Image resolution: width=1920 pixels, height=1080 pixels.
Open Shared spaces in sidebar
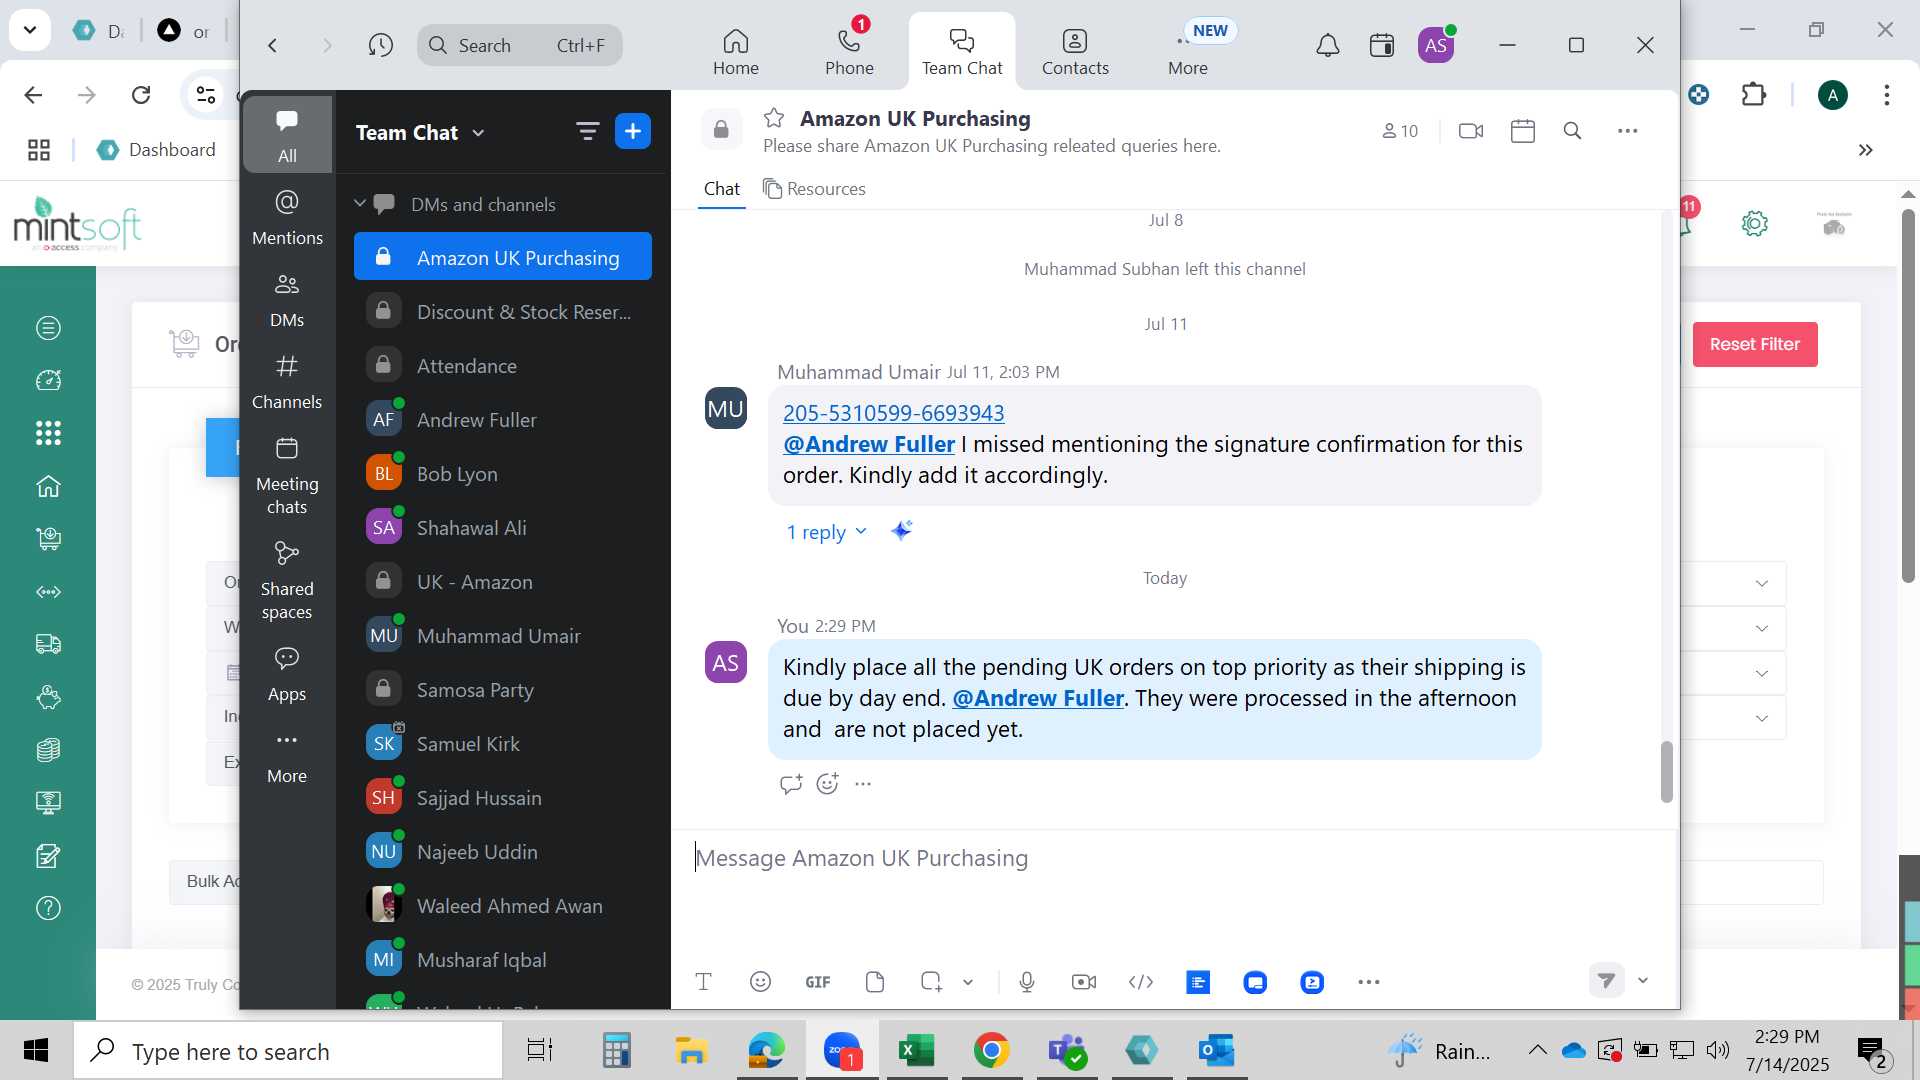[287, 580]
